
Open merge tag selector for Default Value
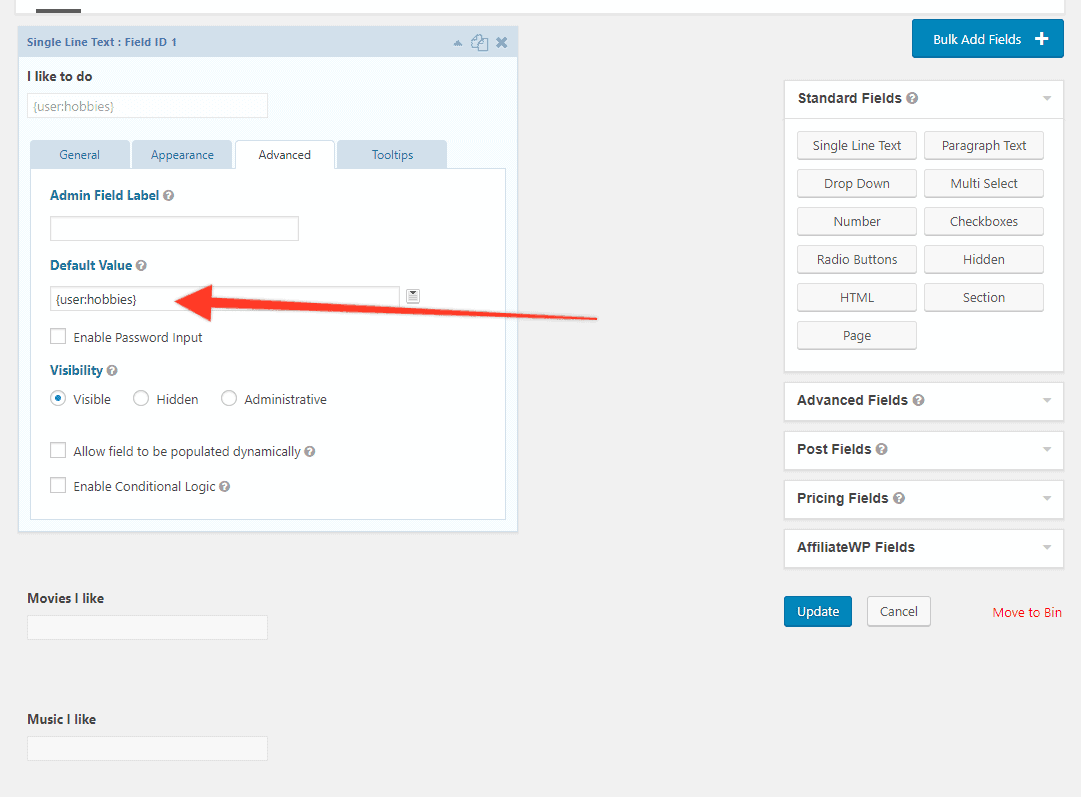[413, 296]
